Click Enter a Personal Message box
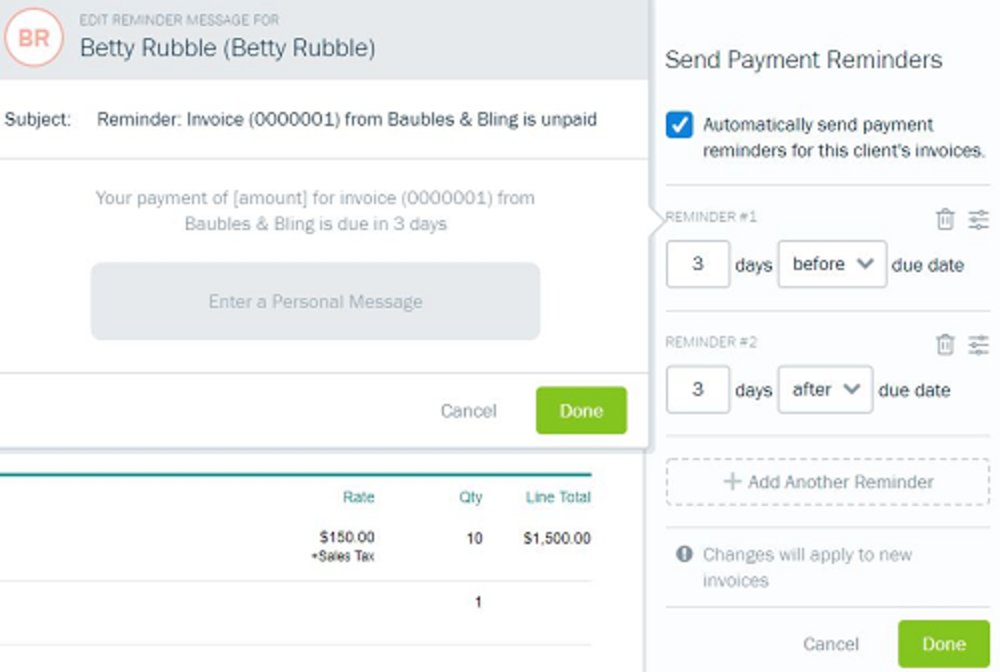The image size is (1000, 672). (x=316, y=301)
